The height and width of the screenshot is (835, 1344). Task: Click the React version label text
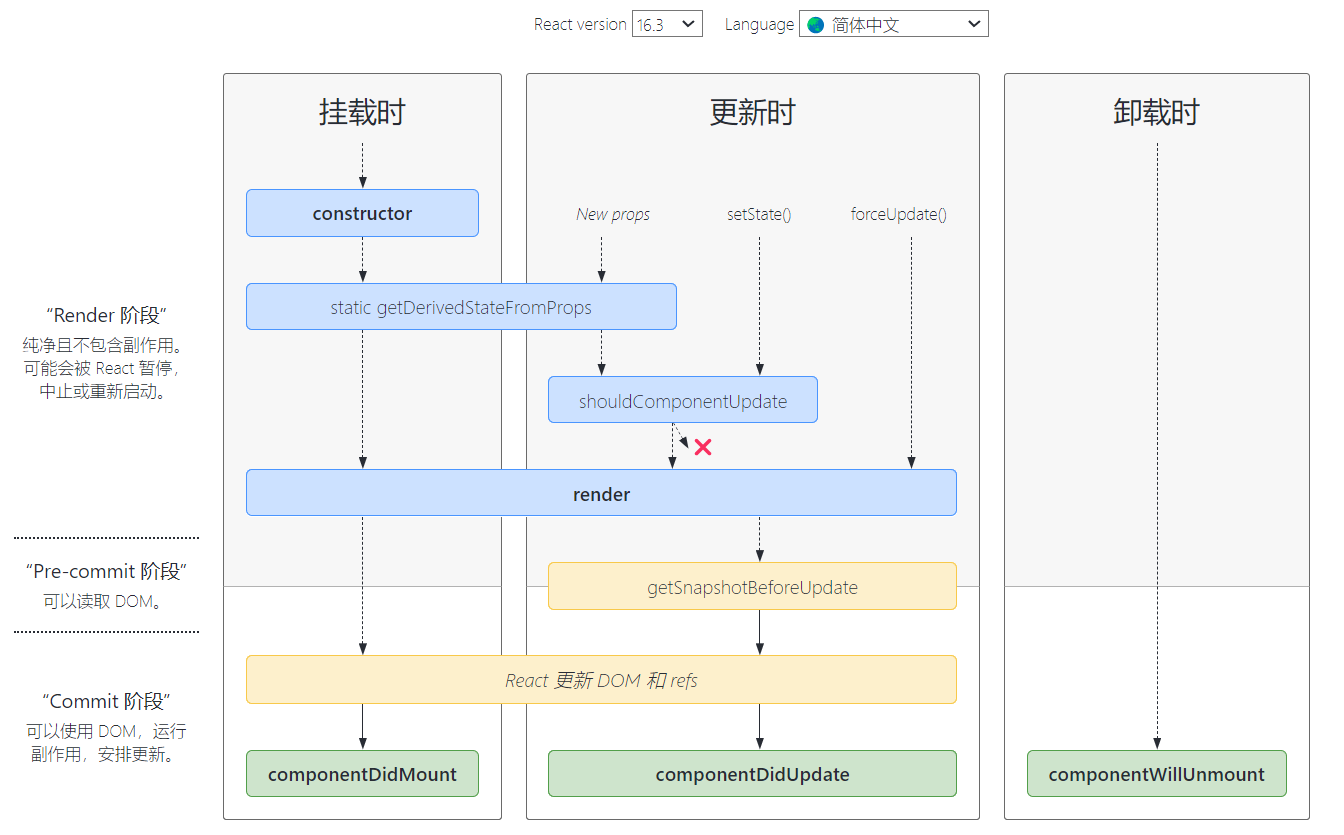coord(580,24)
